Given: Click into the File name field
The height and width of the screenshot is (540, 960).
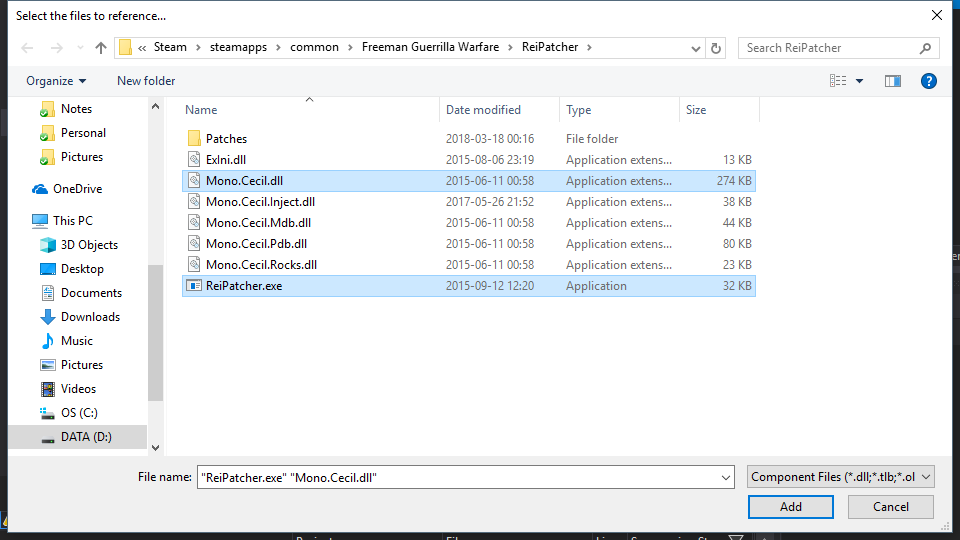Looking at the screenshot, I should pyautogui.click(x=458, y=478).
